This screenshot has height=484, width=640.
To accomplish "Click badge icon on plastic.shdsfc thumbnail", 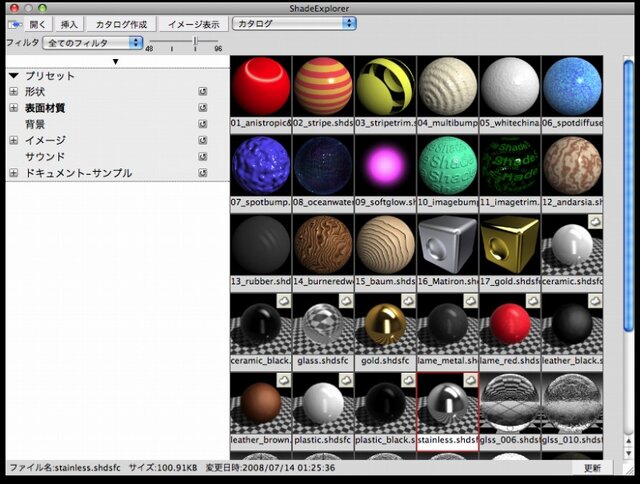I will click(346, 380).
